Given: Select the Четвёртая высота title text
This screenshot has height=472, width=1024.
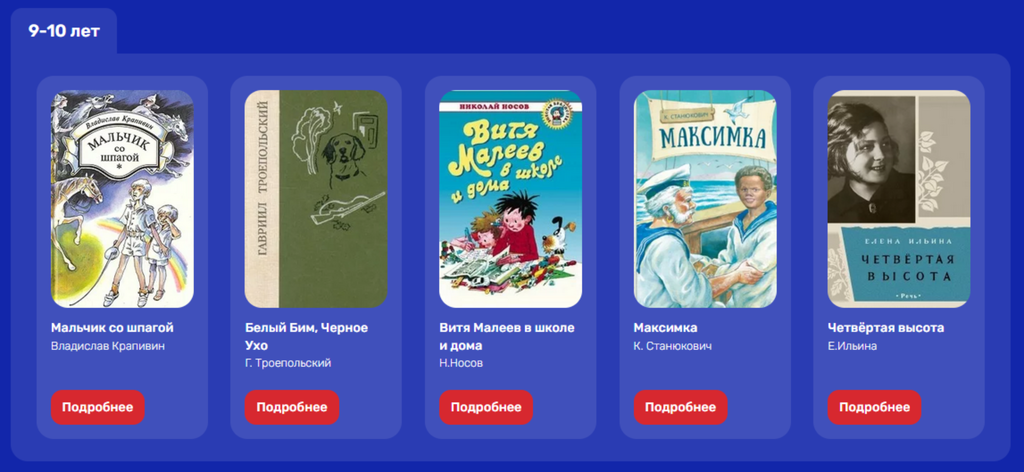Looking at the screenshot, I should (x=886, y=328).
